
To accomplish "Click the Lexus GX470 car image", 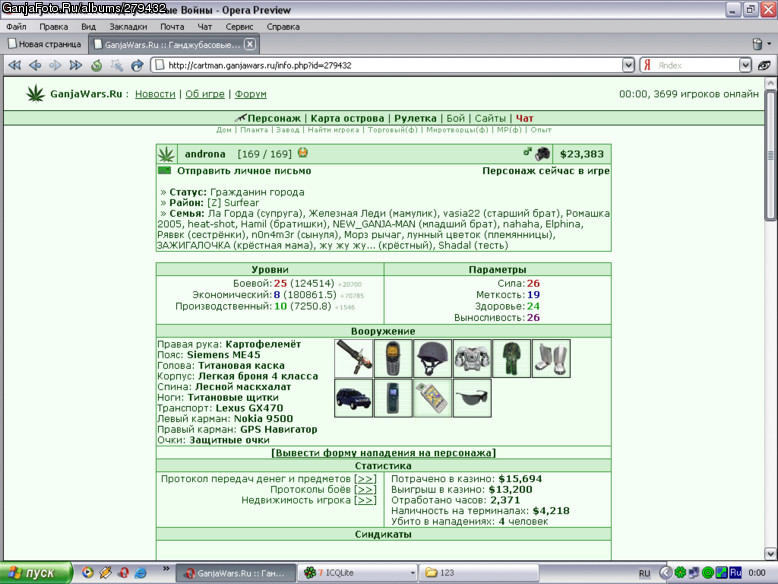I will coord(353,398).
